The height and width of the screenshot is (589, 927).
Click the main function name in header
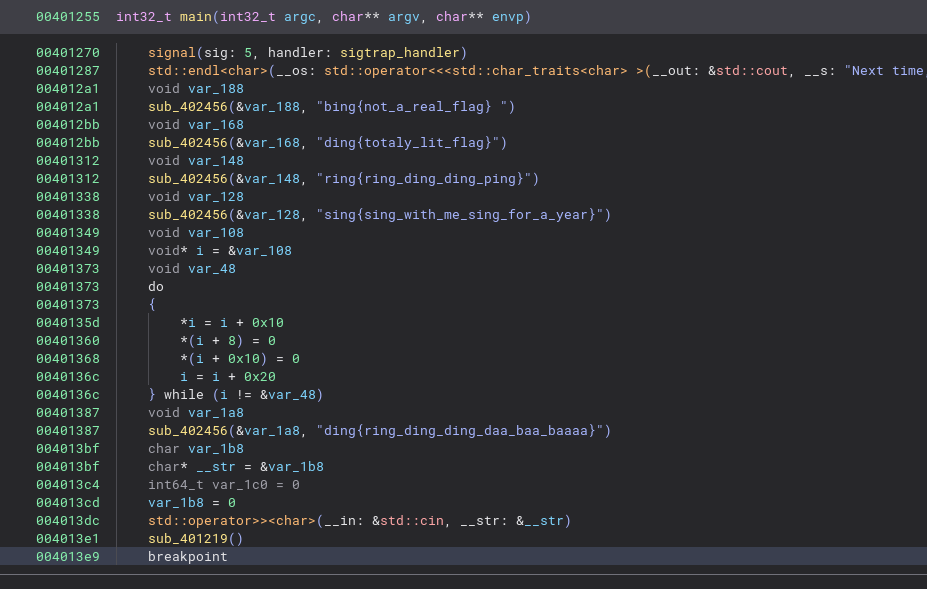[195, 18]
